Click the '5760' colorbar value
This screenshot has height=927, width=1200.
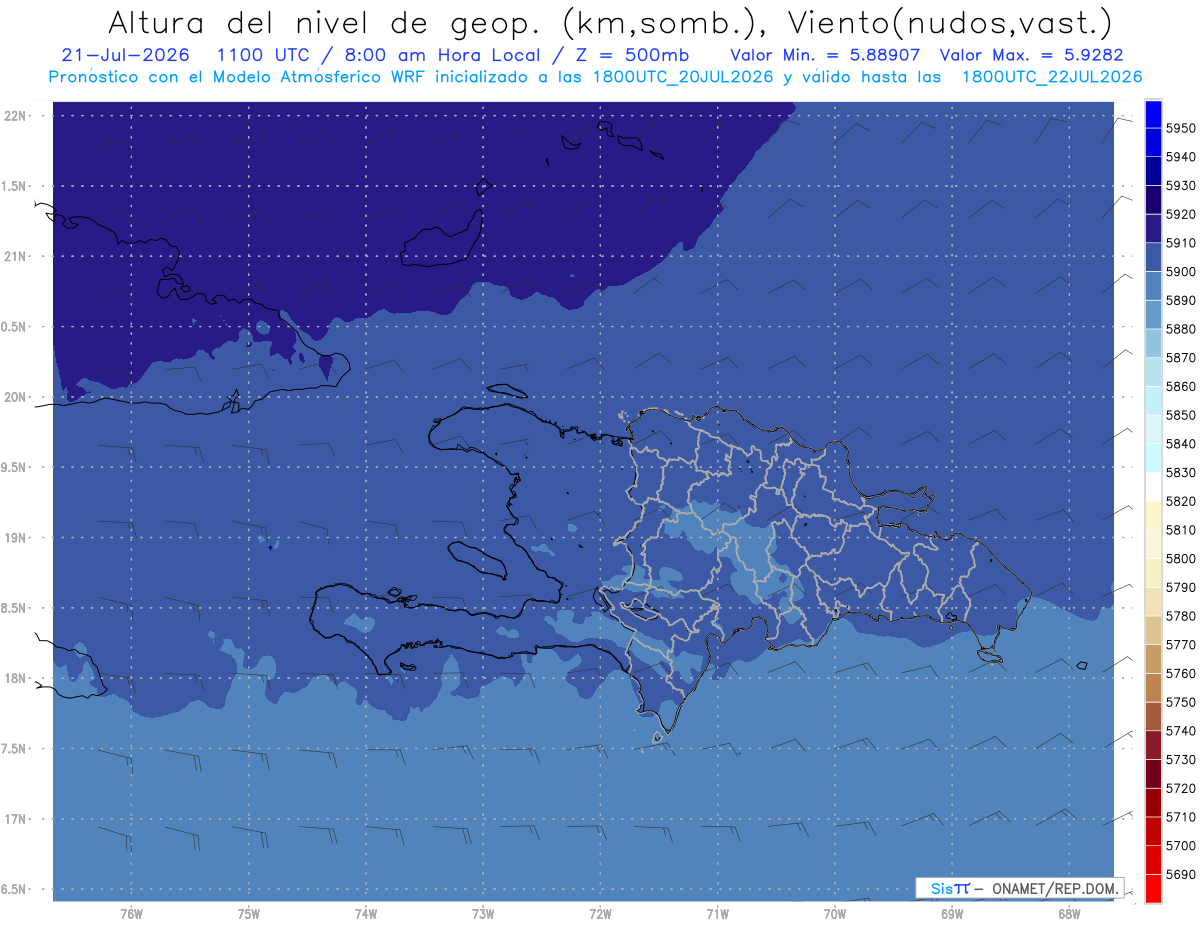1180,673
